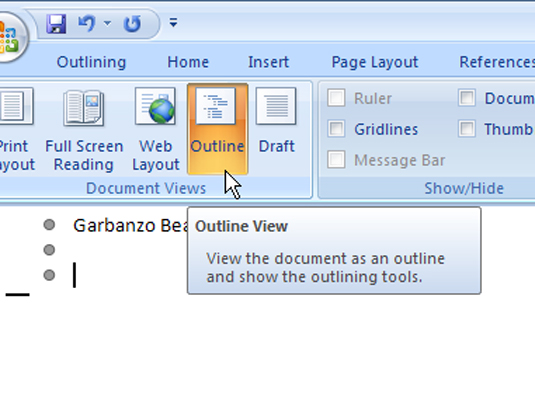Click the Redo circular arrow icon
535x400 pixels.
[132, 24]
